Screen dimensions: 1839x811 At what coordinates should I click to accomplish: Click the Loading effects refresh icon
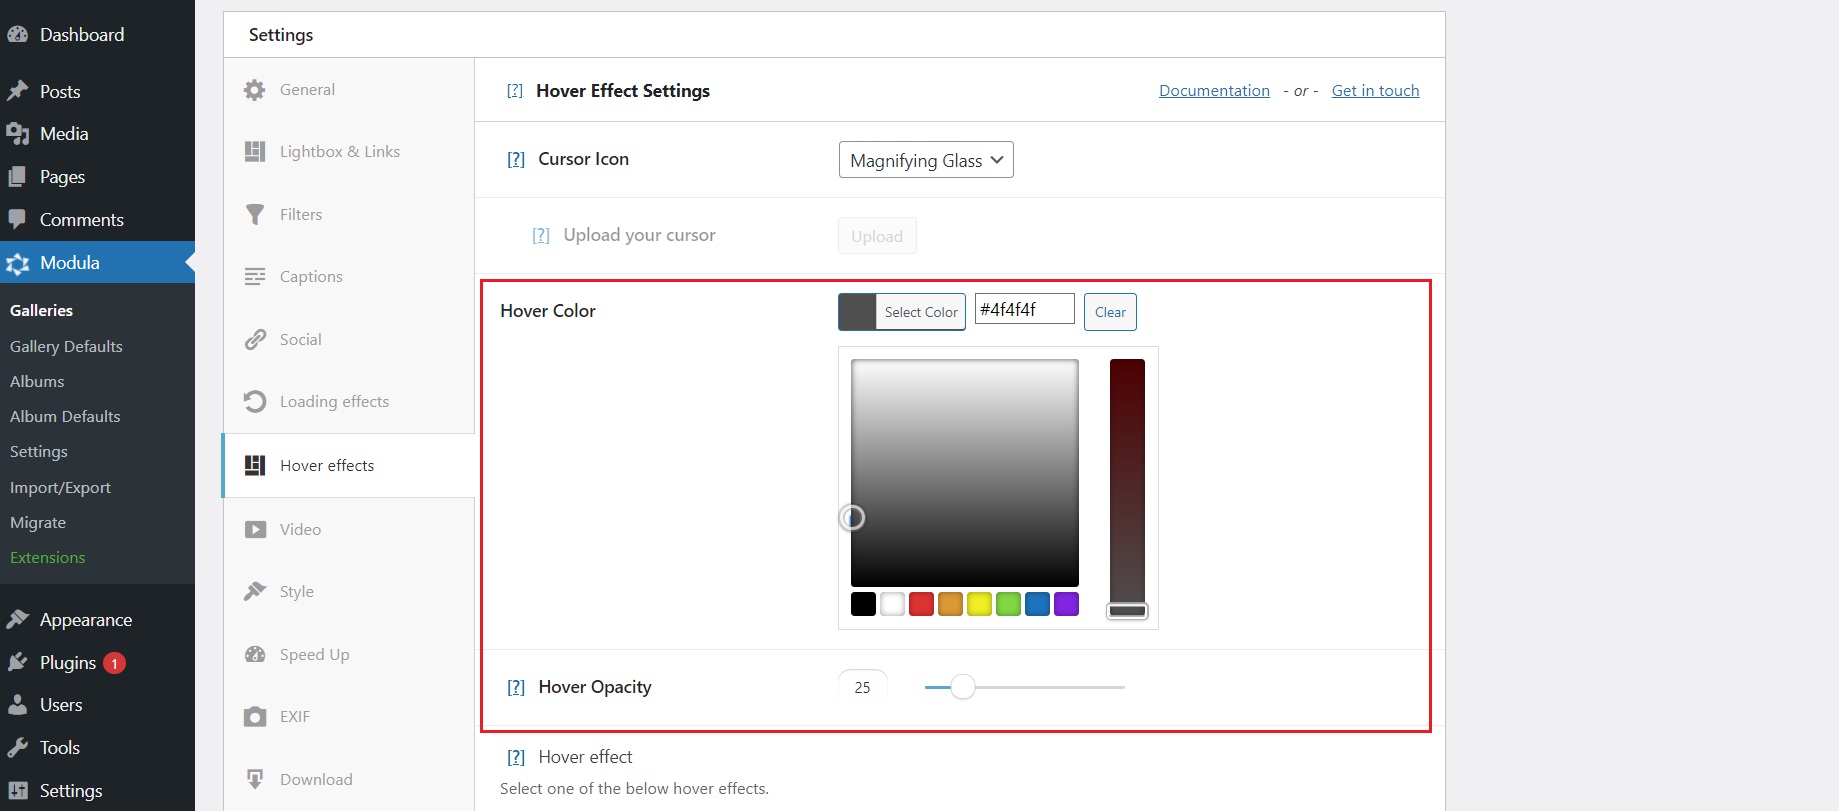coord(255,401)
